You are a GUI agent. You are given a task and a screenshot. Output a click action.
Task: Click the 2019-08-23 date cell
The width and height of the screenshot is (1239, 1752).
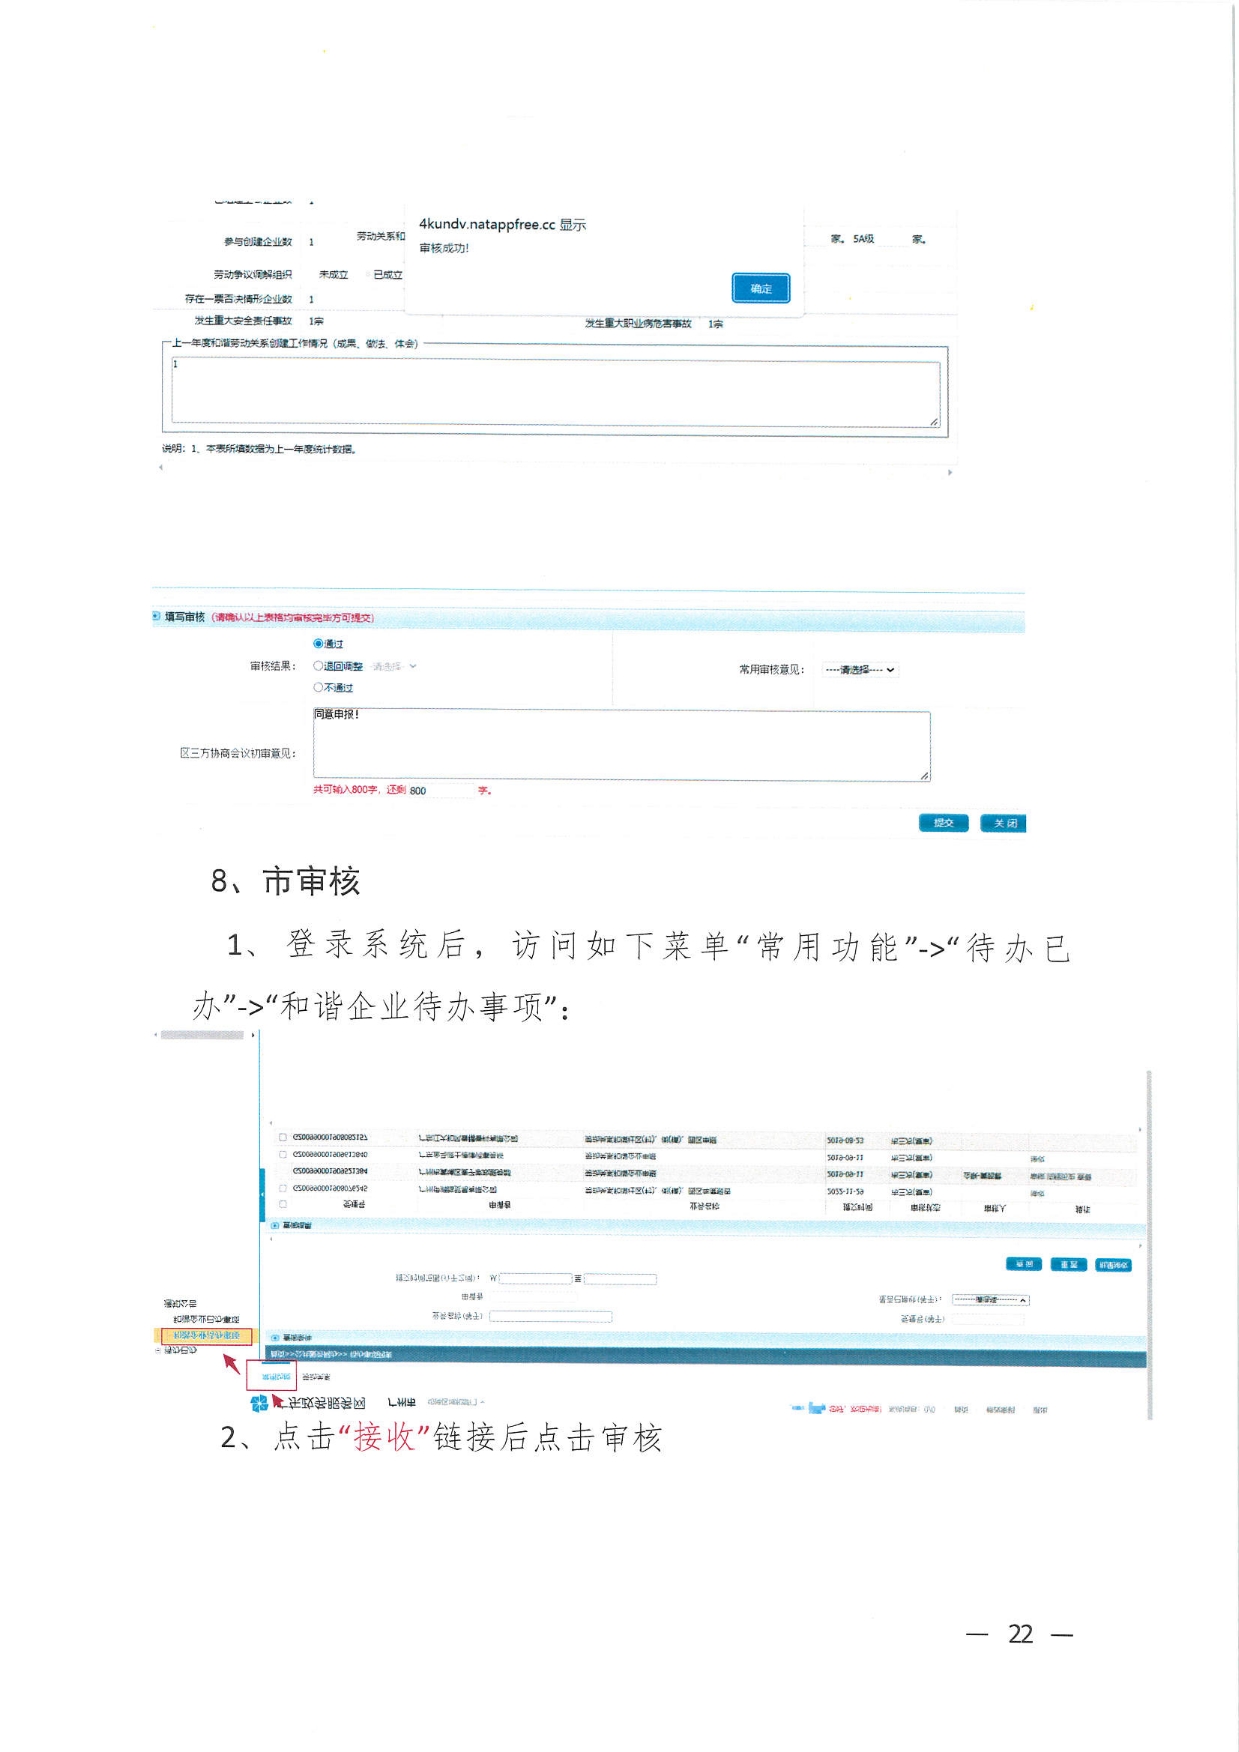pyautogui.click(x=845, y=1140)
